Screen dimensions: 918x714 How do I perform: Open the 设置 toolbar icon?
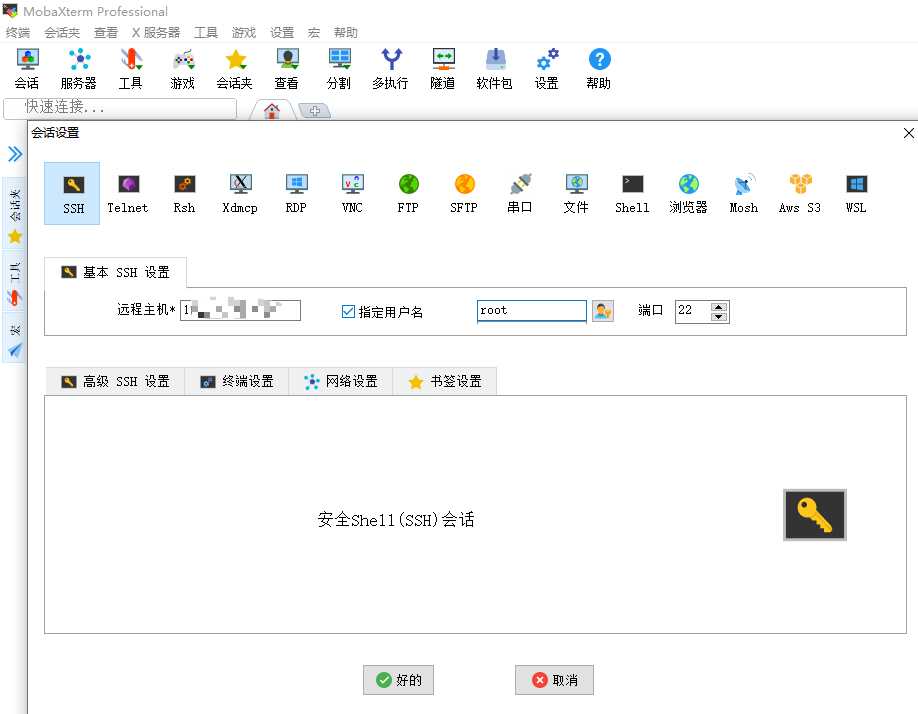coord(547,69)
